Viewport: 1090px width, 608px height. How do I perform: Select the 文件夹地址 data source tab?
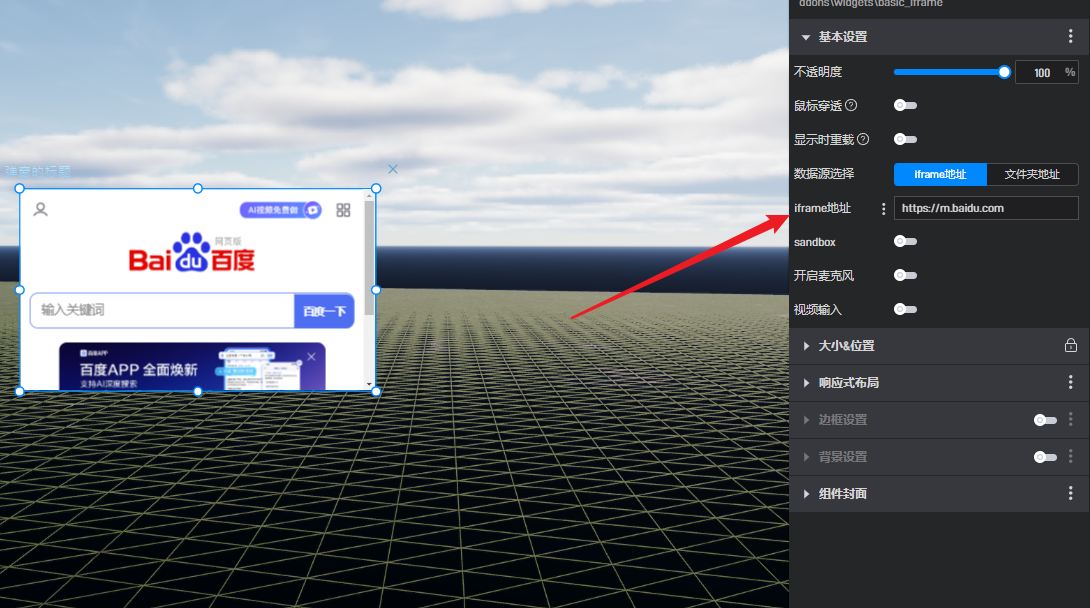coord(1032,174)
